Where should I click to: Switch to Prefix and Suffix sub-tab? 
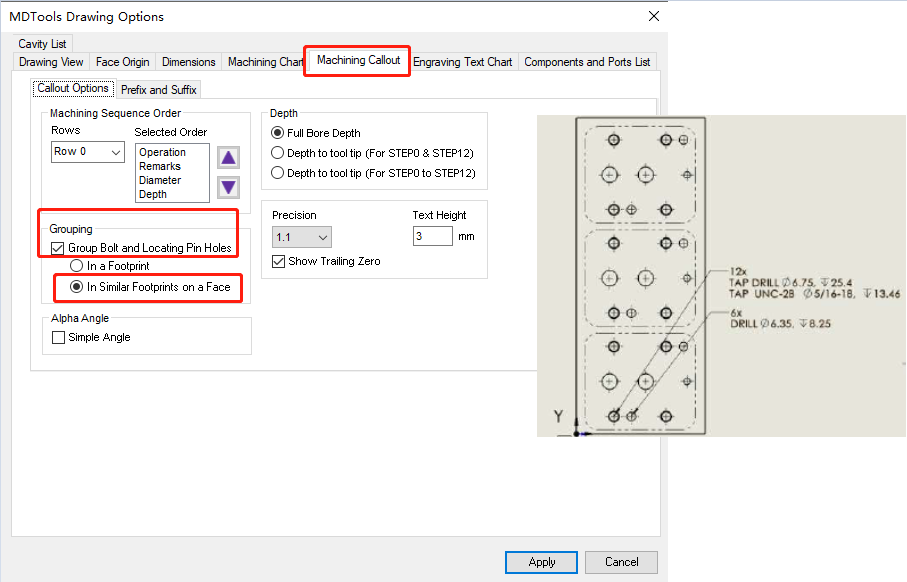tap(159, 90)
